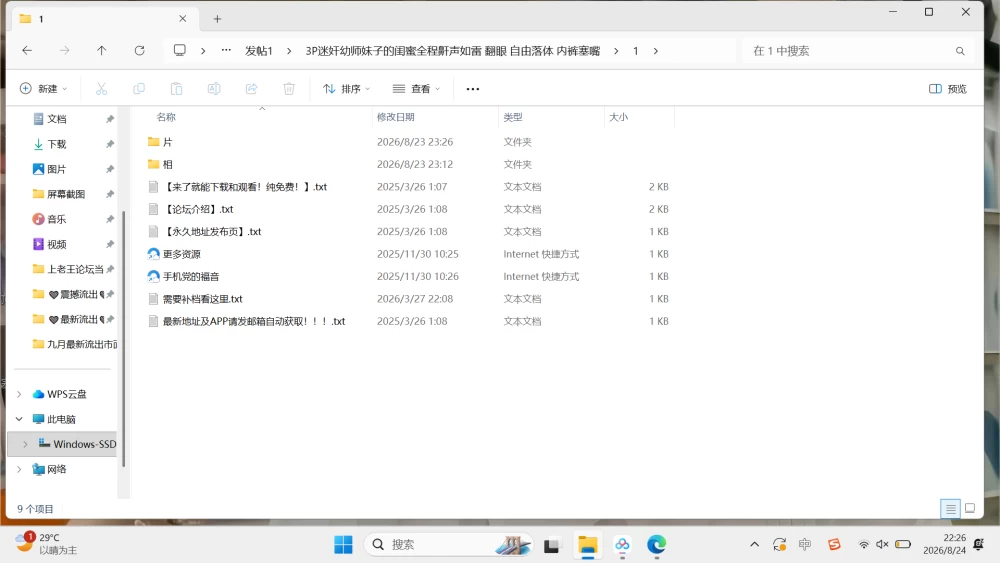Select the file 【论坛介绍】.txt
1000x563 pixels.
coord(198,209)
